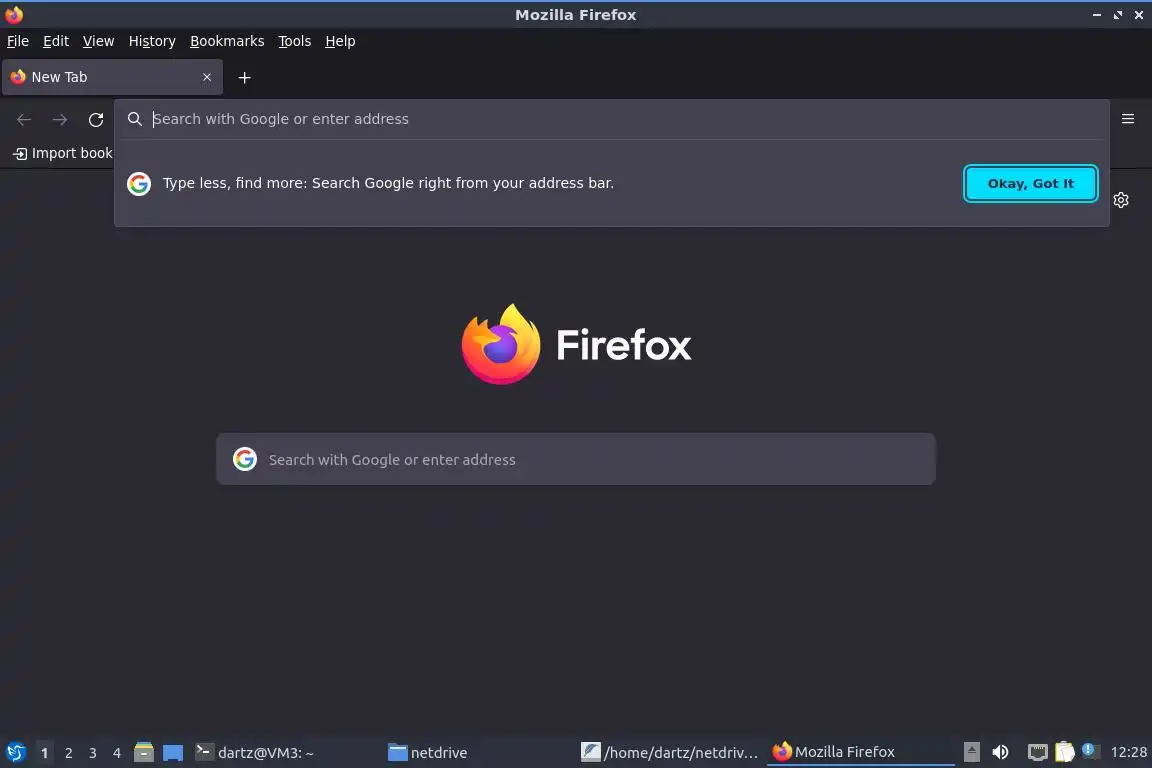Open the Help menu

(x=340, y=41)
